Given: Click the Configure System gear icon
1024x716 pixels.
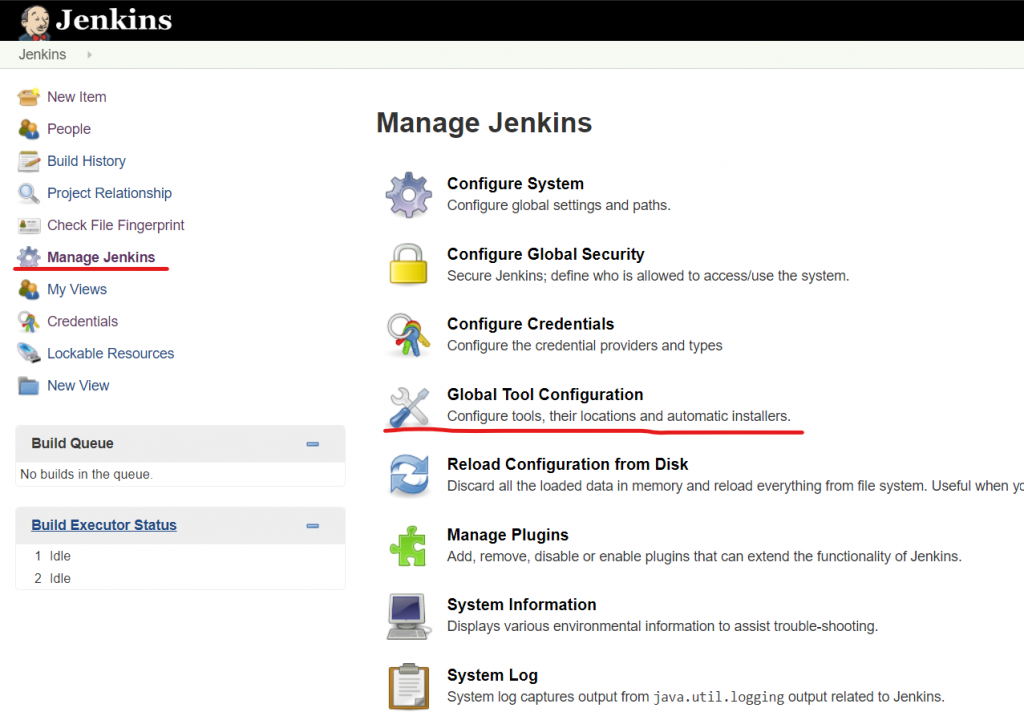Looking at the screenshot, I should [x=409, y=195].
